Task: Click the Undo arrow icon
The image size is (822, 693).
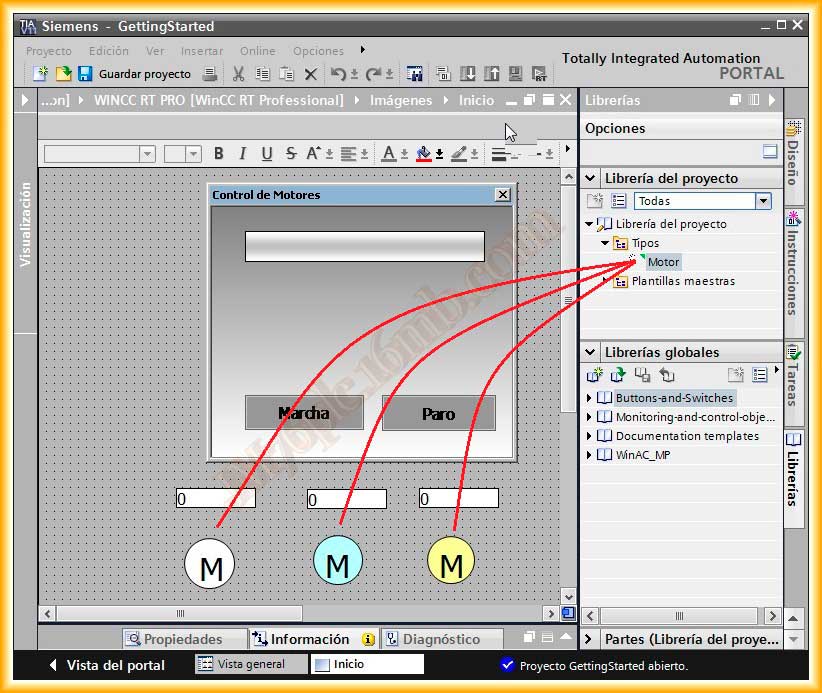Action: 338,74
